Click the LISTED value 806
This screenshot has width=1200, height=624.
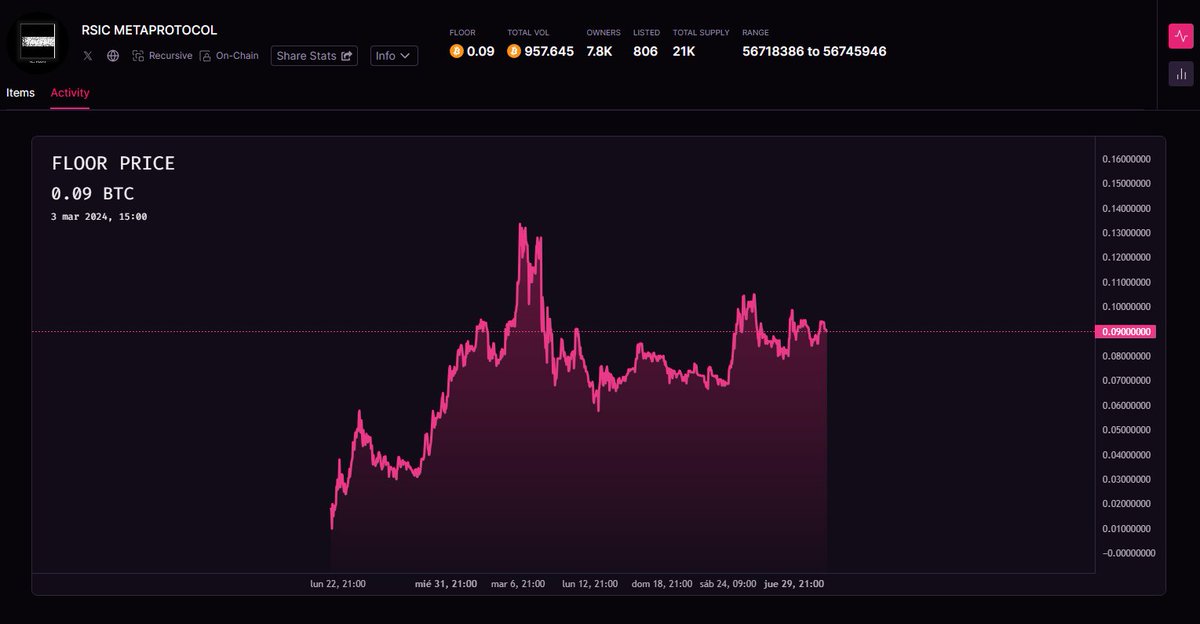pyautogui.click(x=645, y=51)
